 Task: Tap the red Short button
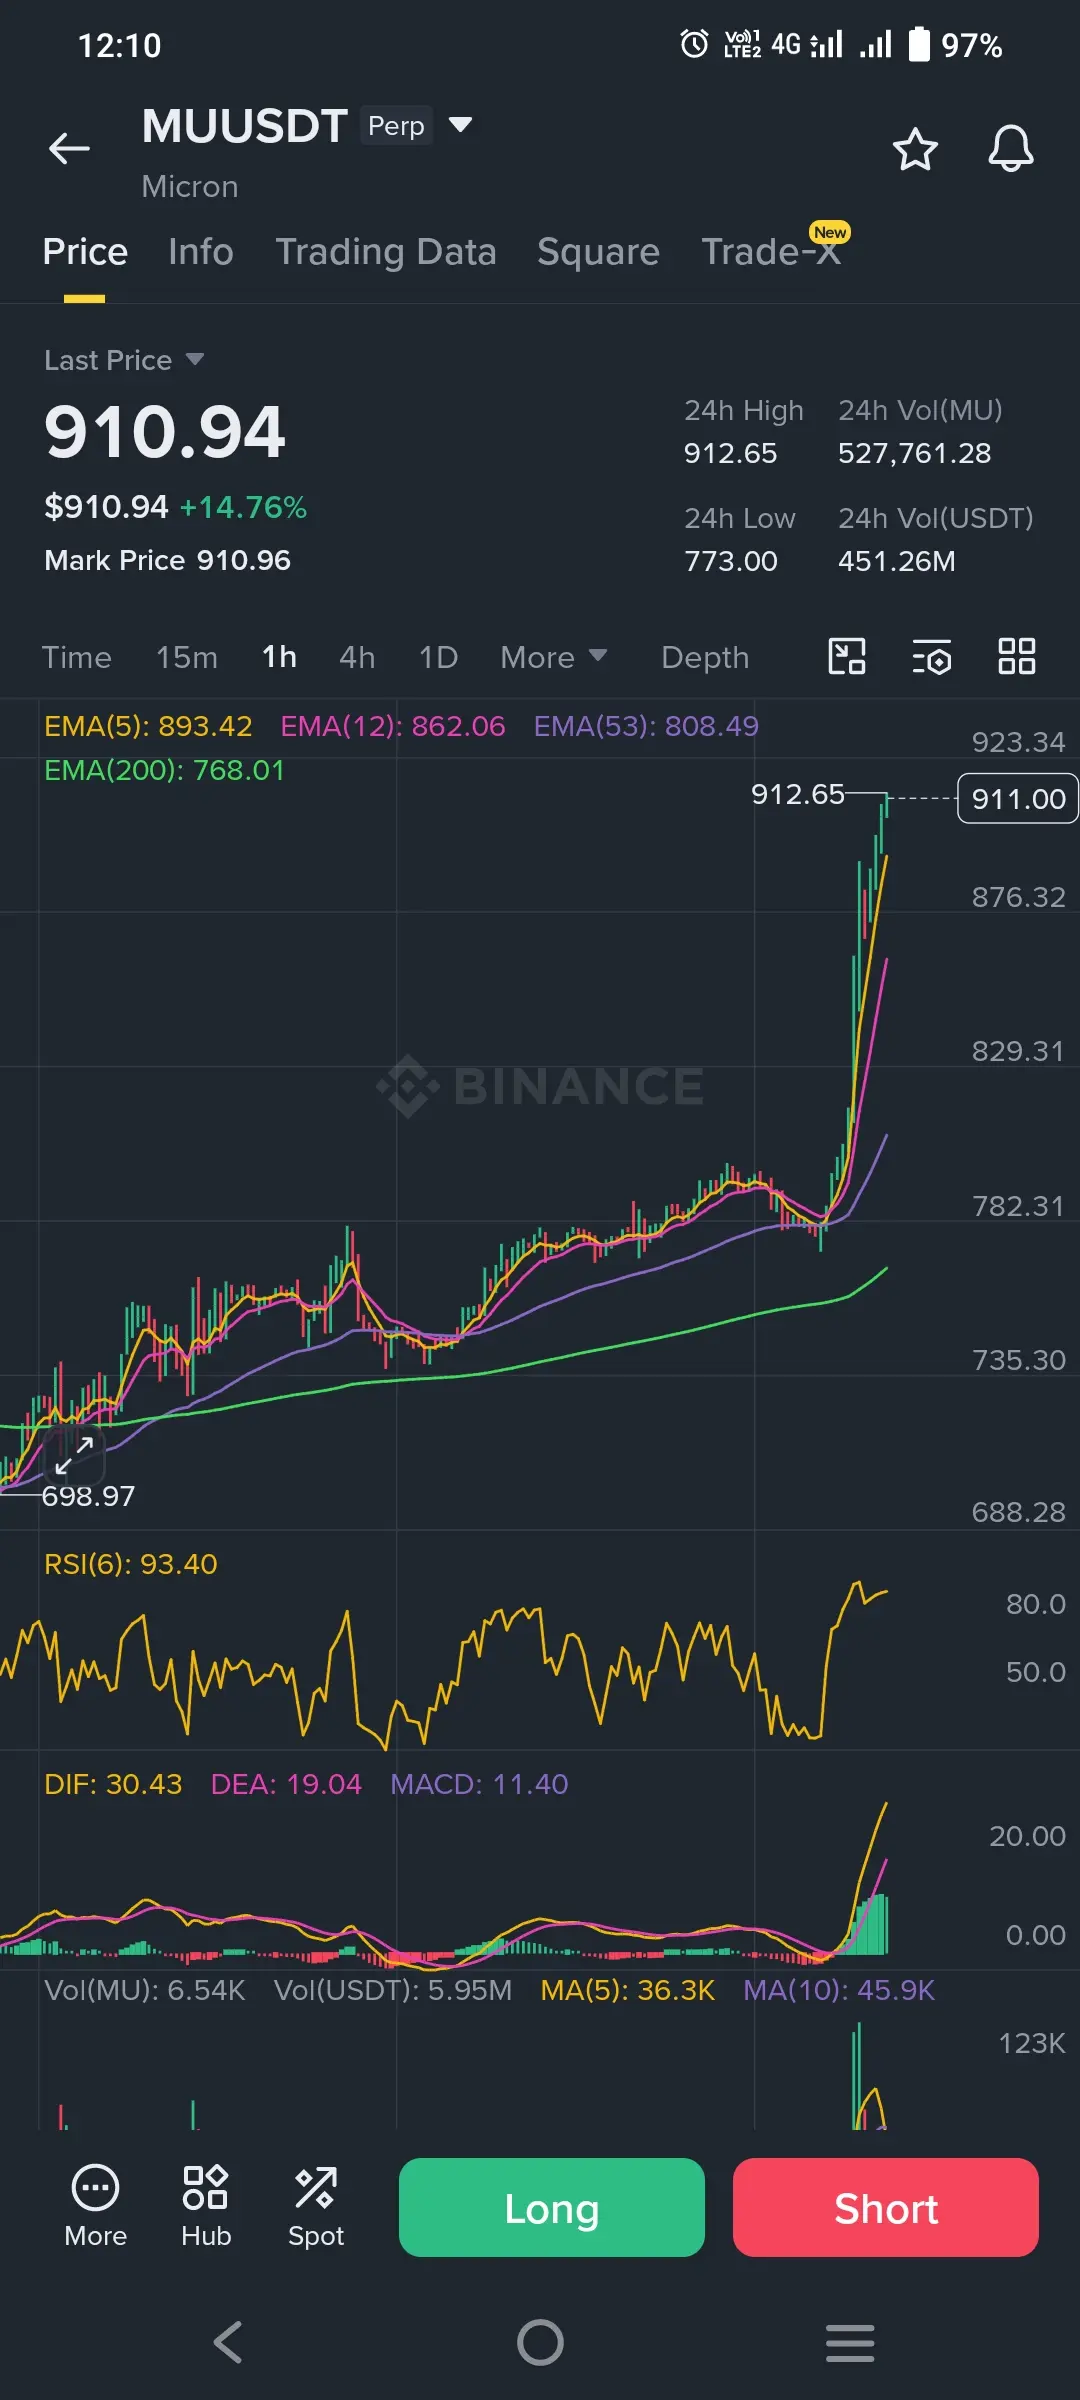point(886,2207)
